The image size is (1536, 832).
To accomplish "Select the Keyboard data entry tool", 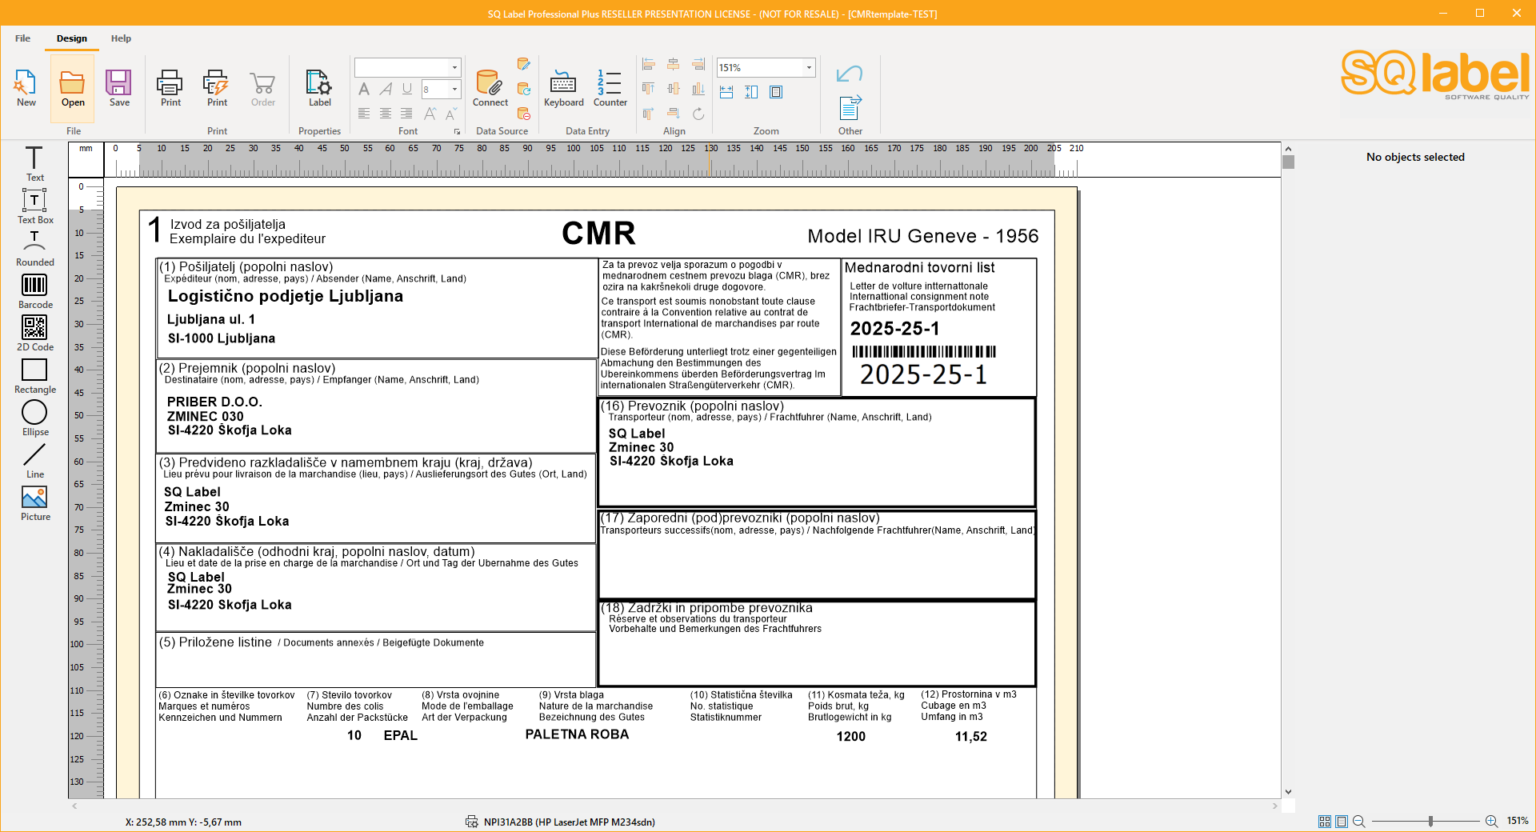I will tap(563, 86).
